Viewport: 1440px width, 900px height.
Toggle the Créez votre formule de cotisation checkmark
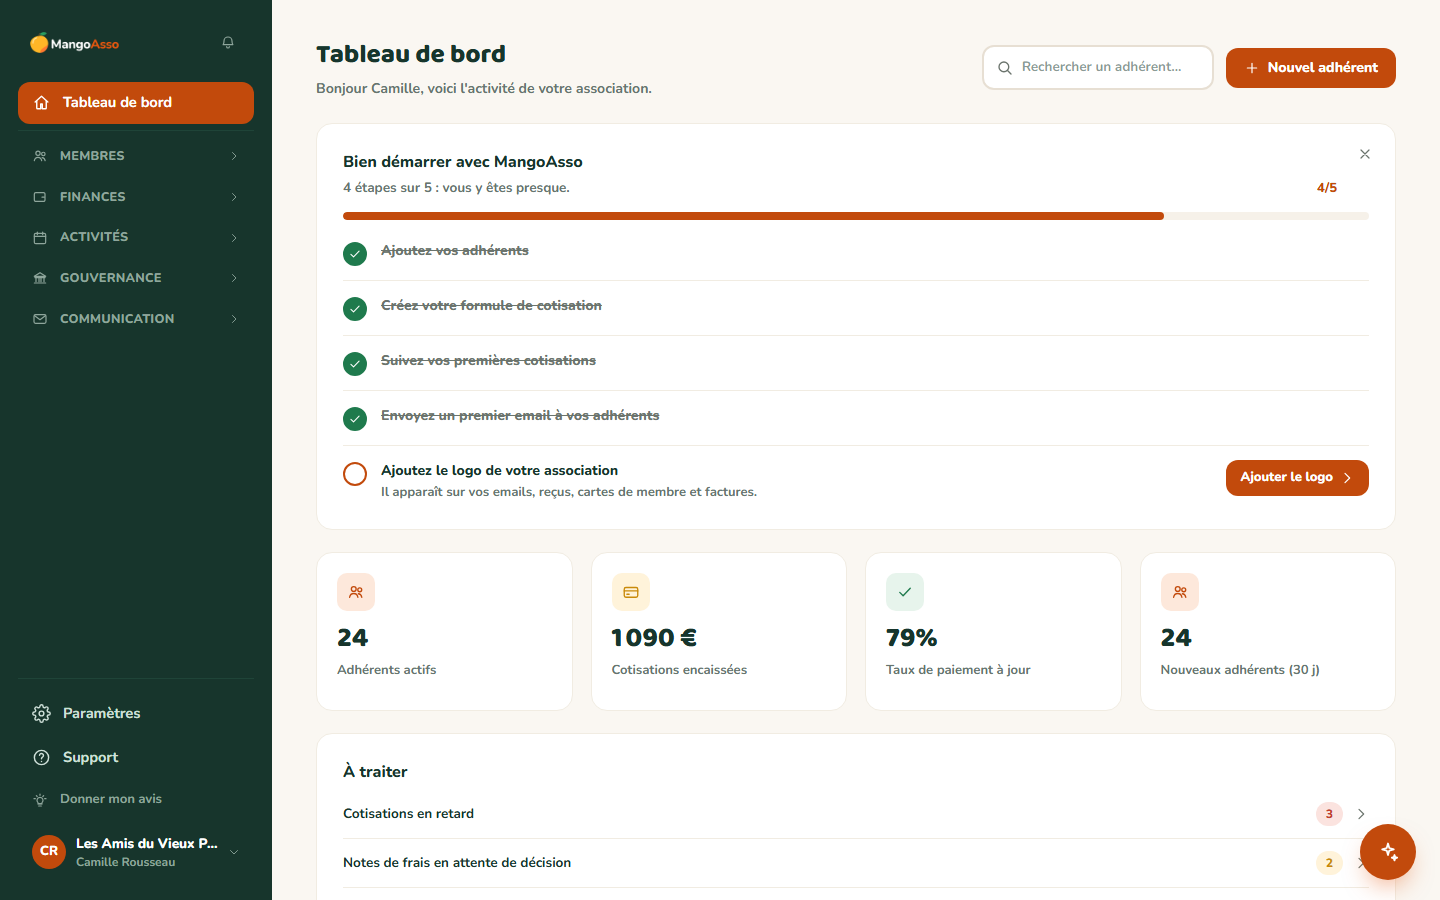[355, 309]
